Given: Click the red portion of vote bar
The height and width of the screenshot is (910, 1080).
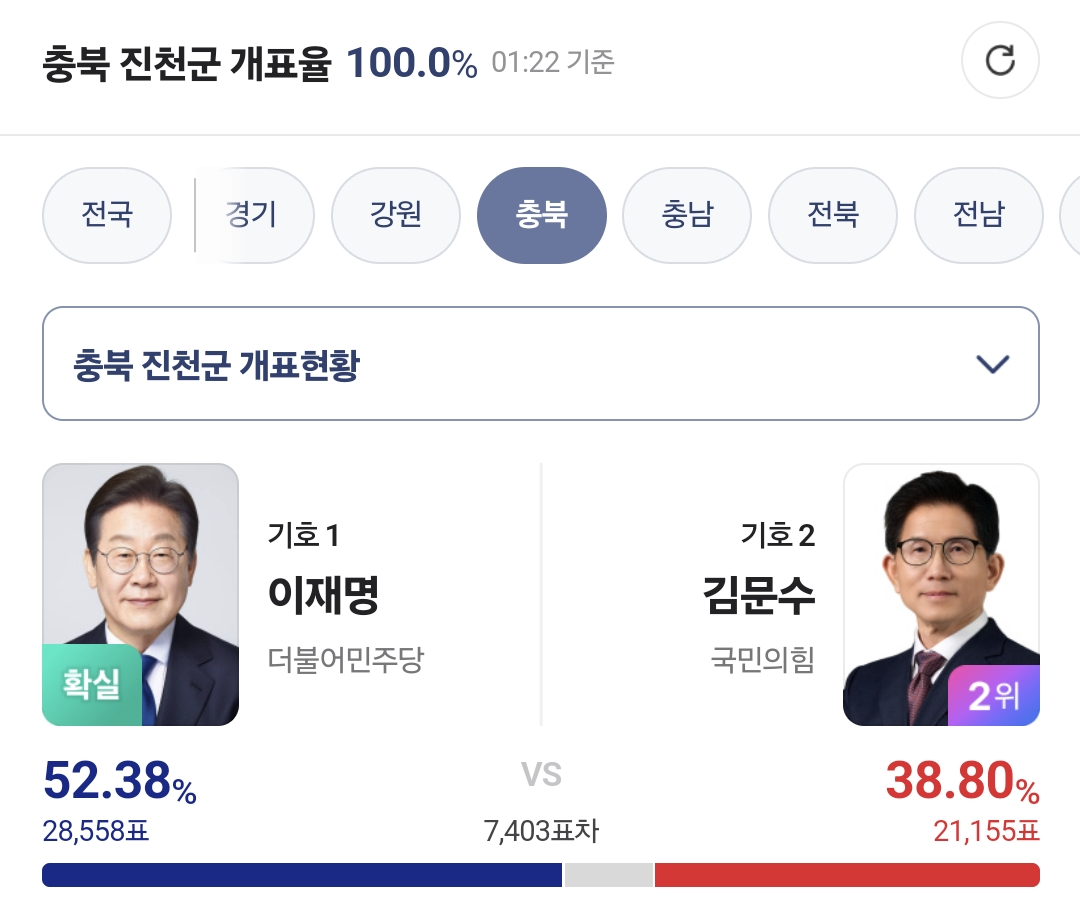Looking at the screenshot, I should pyautogui.click(x=847, y=875).
